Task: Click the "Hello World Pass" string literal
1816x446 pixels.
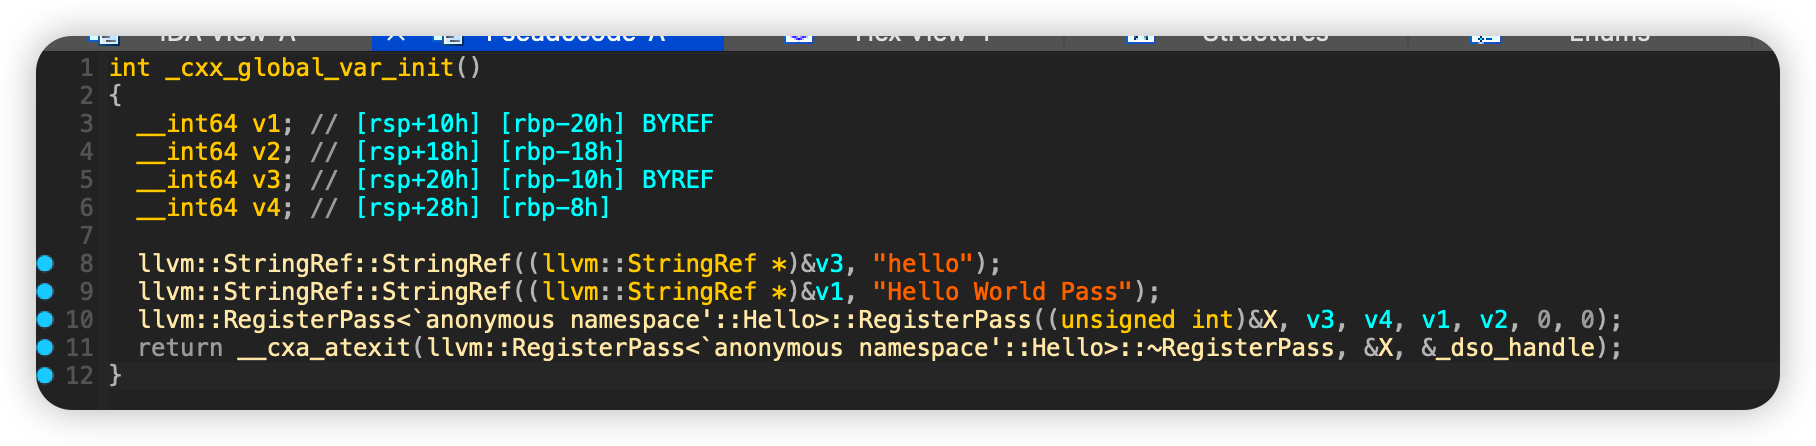Action: pyautogui.click(x=1002, y=292)
